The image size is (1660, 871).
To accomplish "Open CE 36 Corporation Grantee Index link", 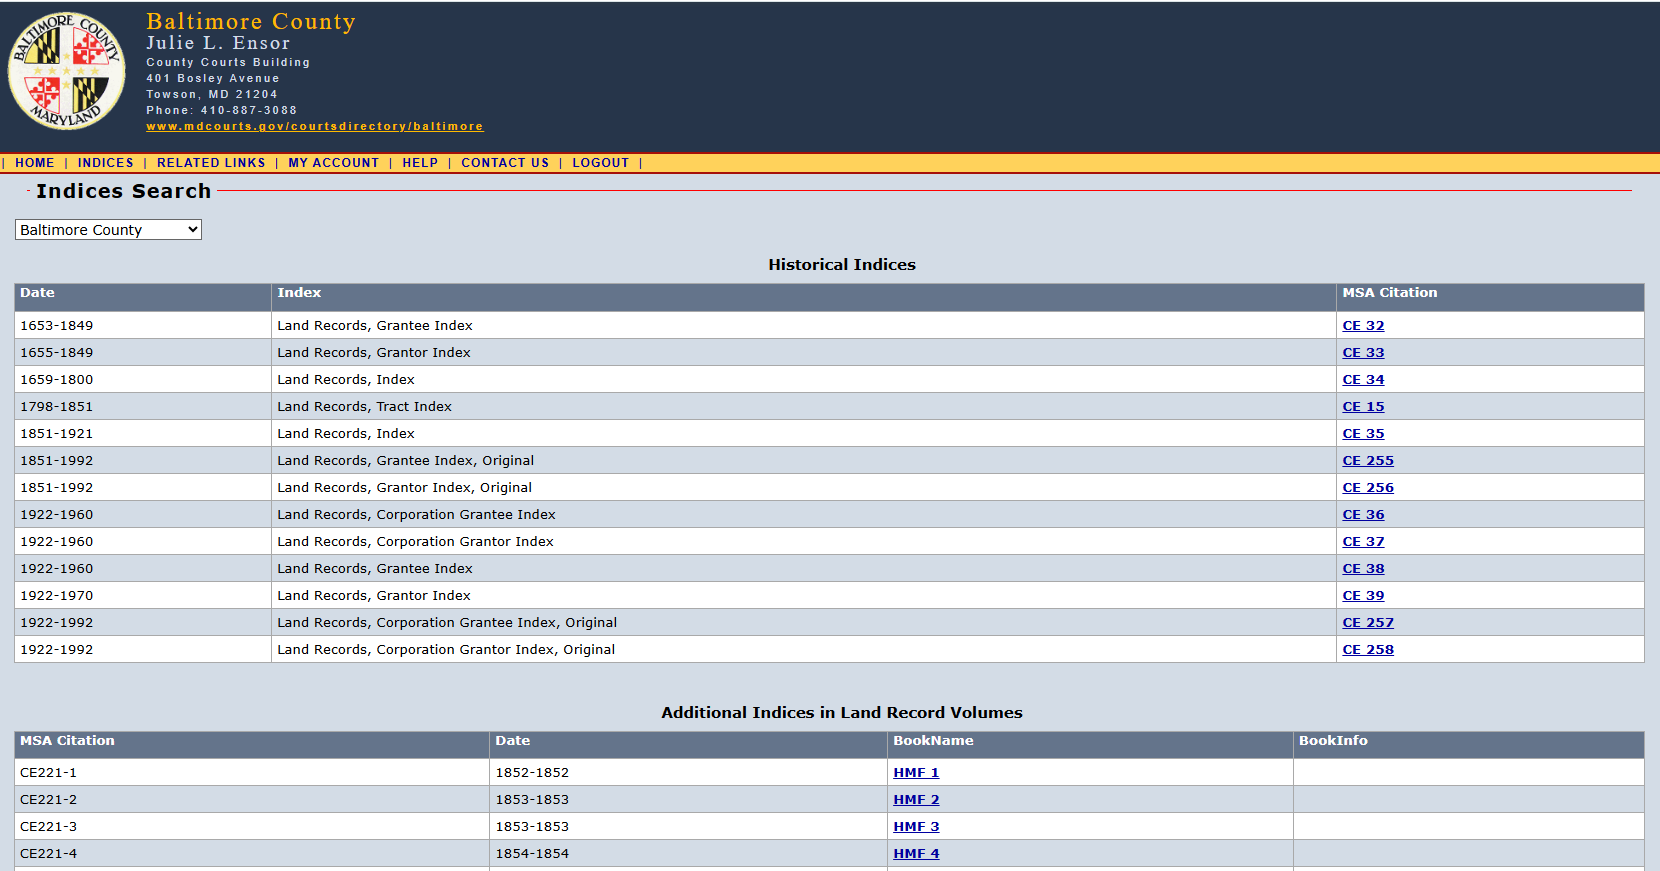I will coord(1363,515).
